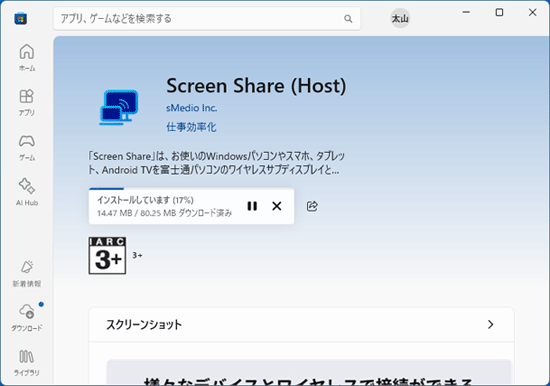This screenshot has width=550, height=386.
Task: Go to Home (ホーム) in sidebar
Action: pos(27,58)
